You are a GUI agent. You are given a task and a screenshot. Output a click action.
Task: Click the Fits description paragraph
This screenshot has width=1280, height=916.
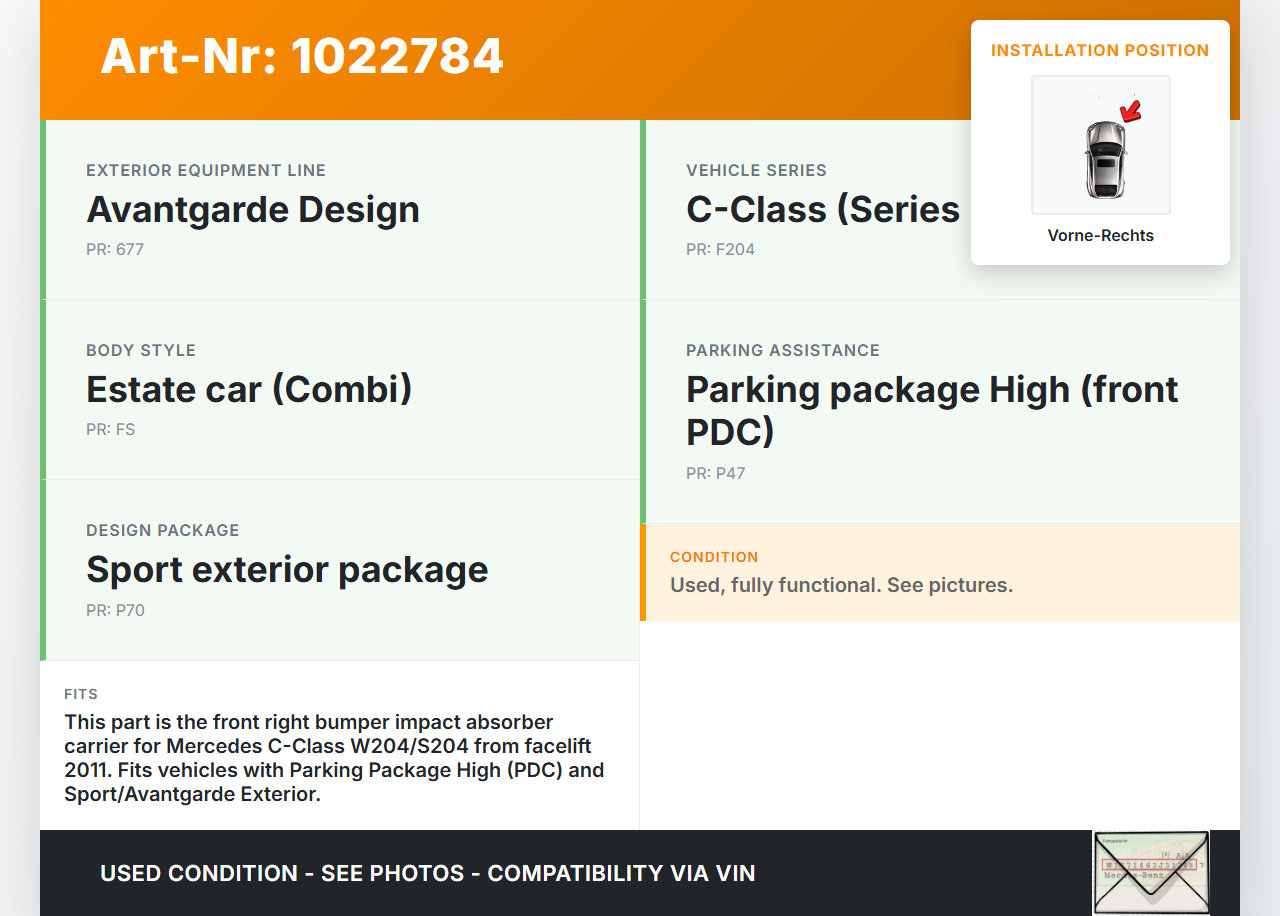click(x=335, y=758)
